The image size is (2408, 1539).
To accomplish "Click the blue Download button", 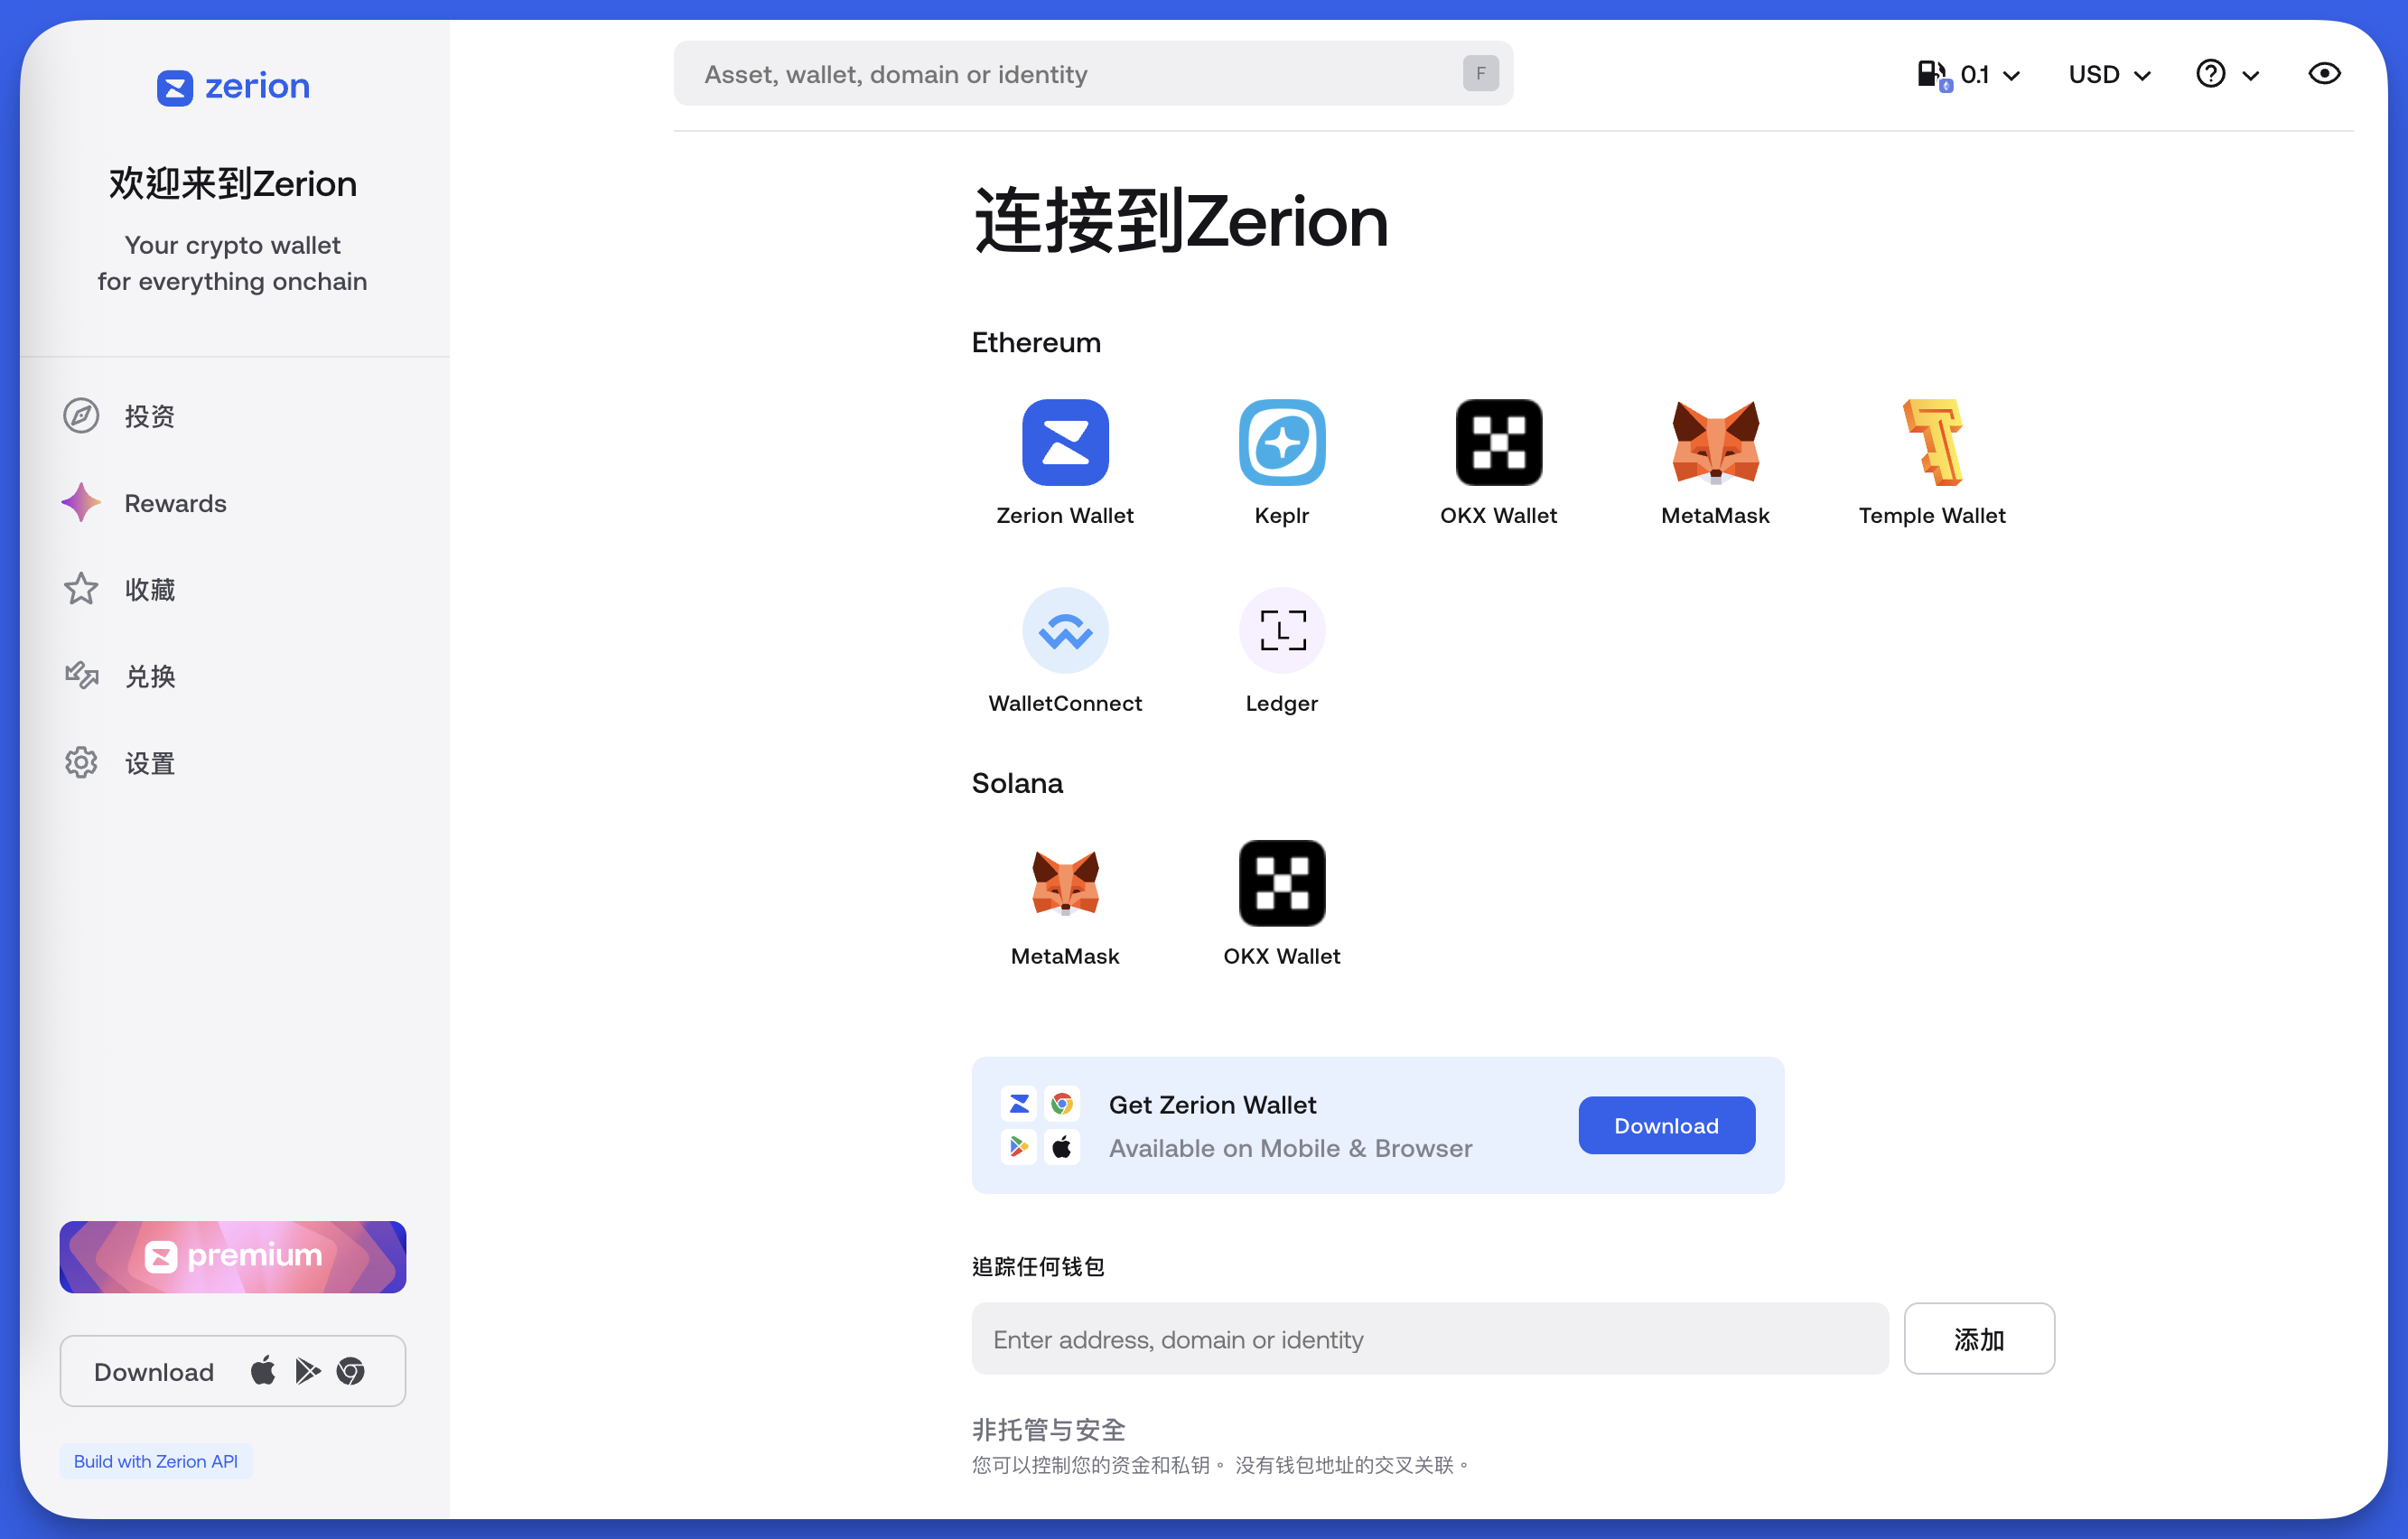I will pyautogui.click(x=1666, y=1125).
